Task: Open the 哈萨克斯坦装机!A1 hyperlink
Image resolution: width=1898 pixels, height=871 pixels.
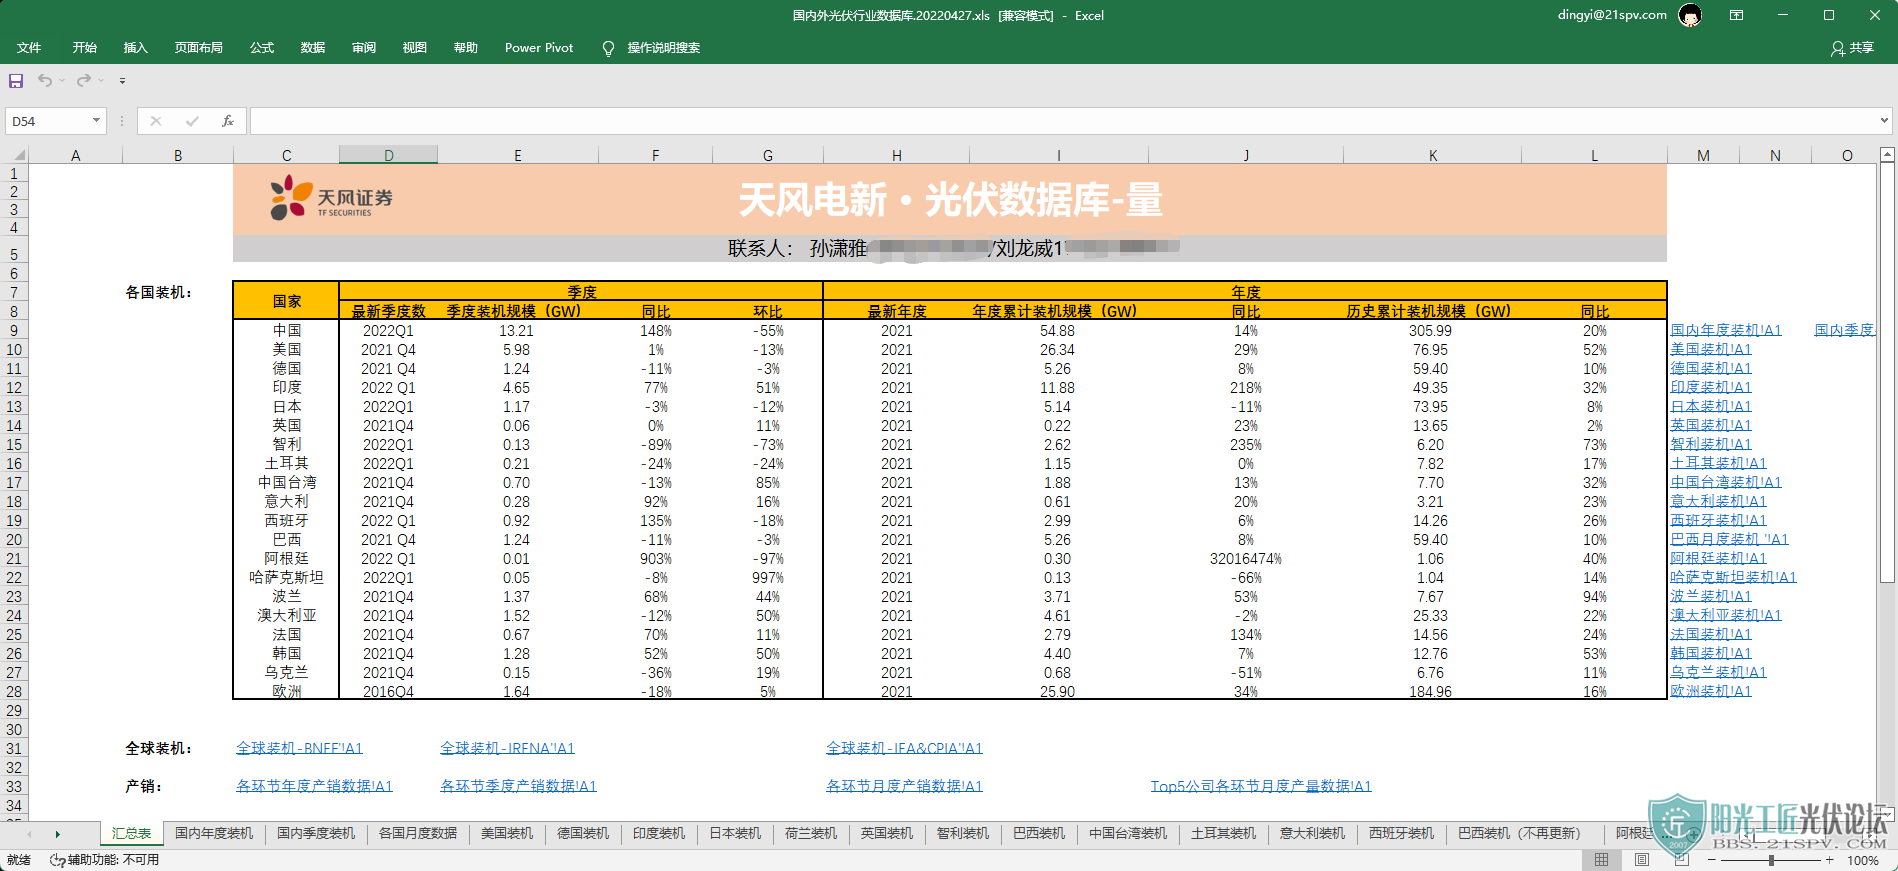Action: pos(1733,577)
